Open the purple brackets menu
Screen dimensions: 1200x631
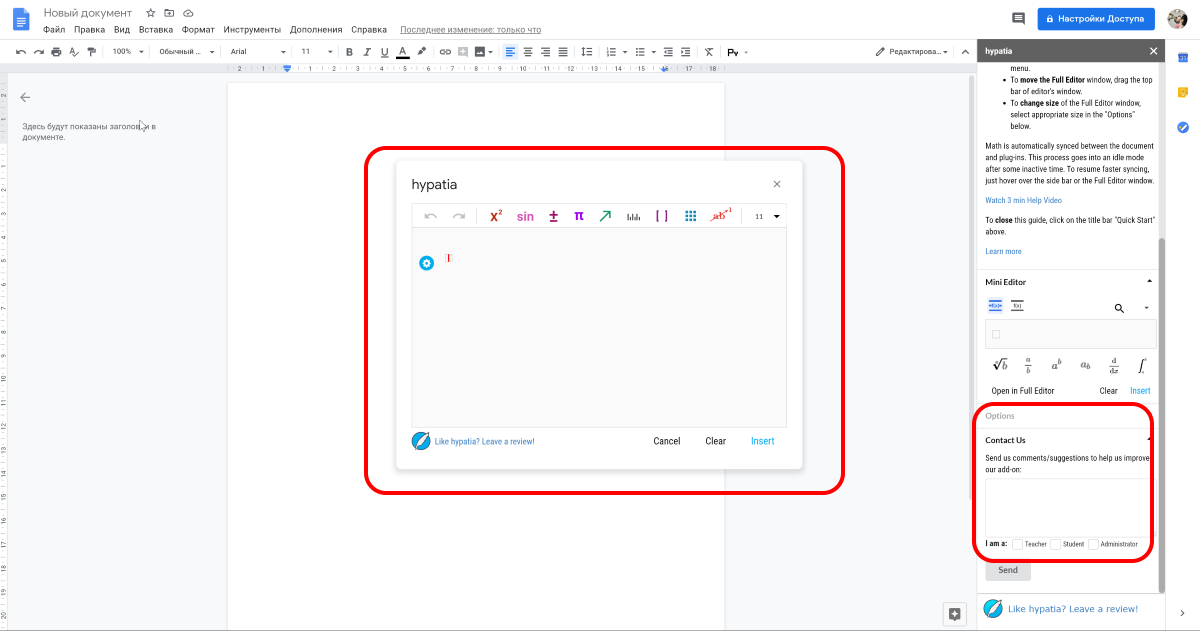click(x=661, y=216)
